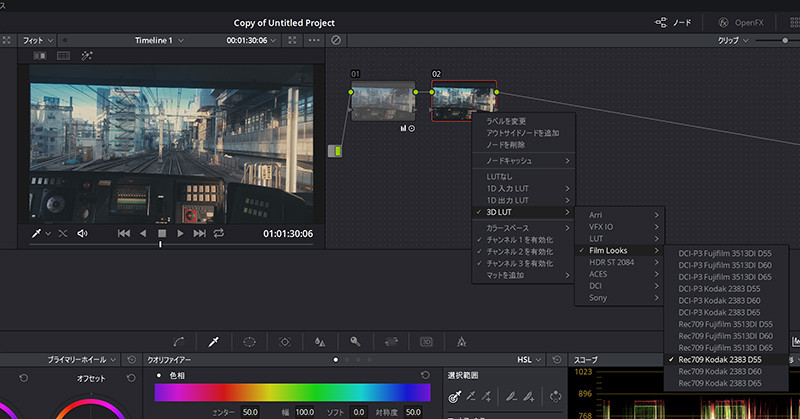Image resolution: width=800 pixels, height=419 pixels.
Task: Open the Timeline 1 dropdown
Action: click(x=159, y=40)
